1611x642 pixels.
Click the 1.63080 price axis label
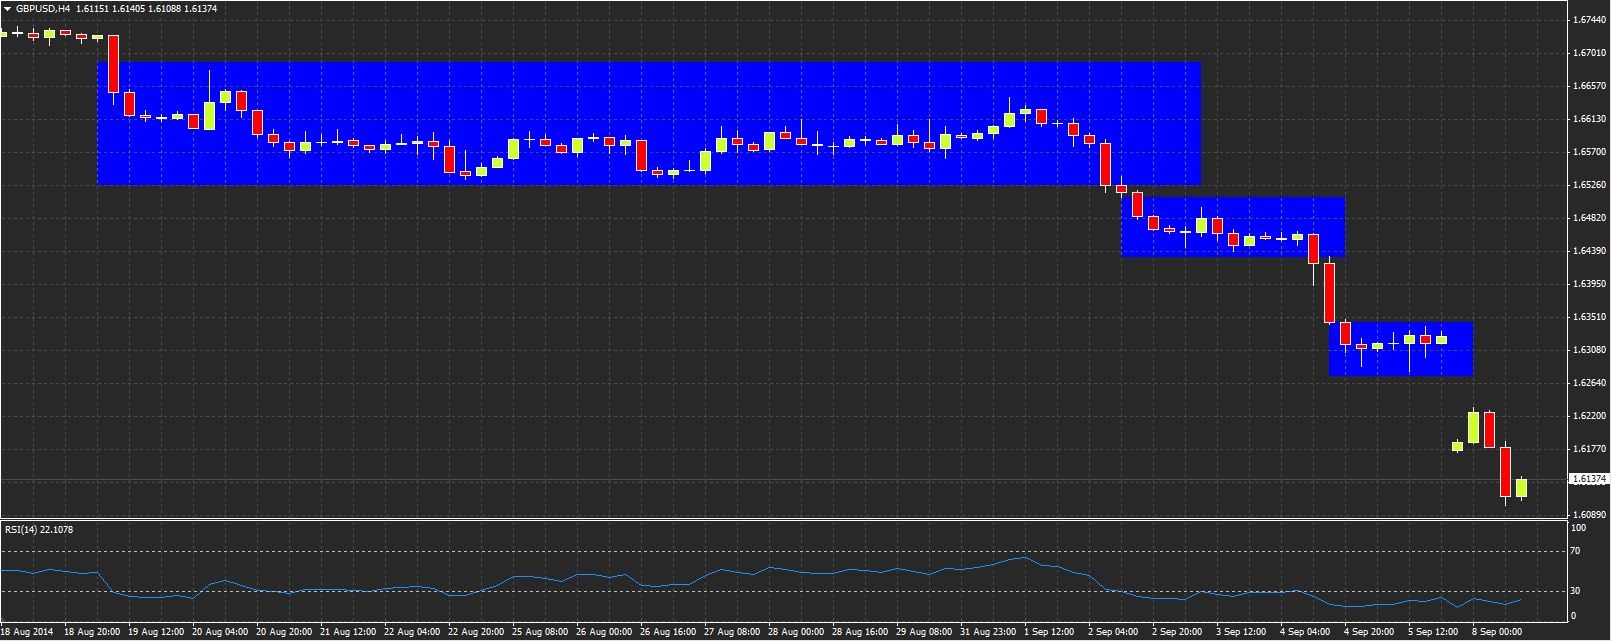tap(1590, 349)
